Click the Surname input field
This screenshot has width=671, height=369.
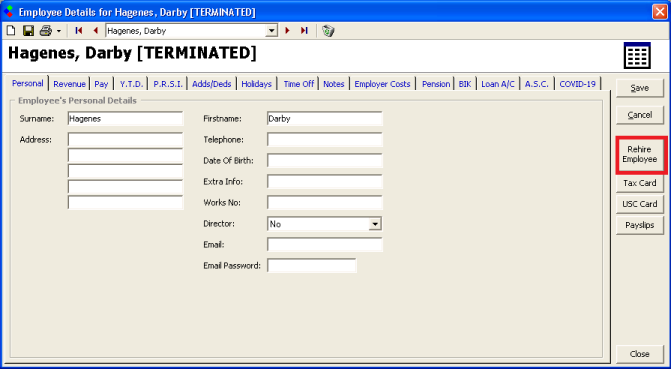coord(125,119)
